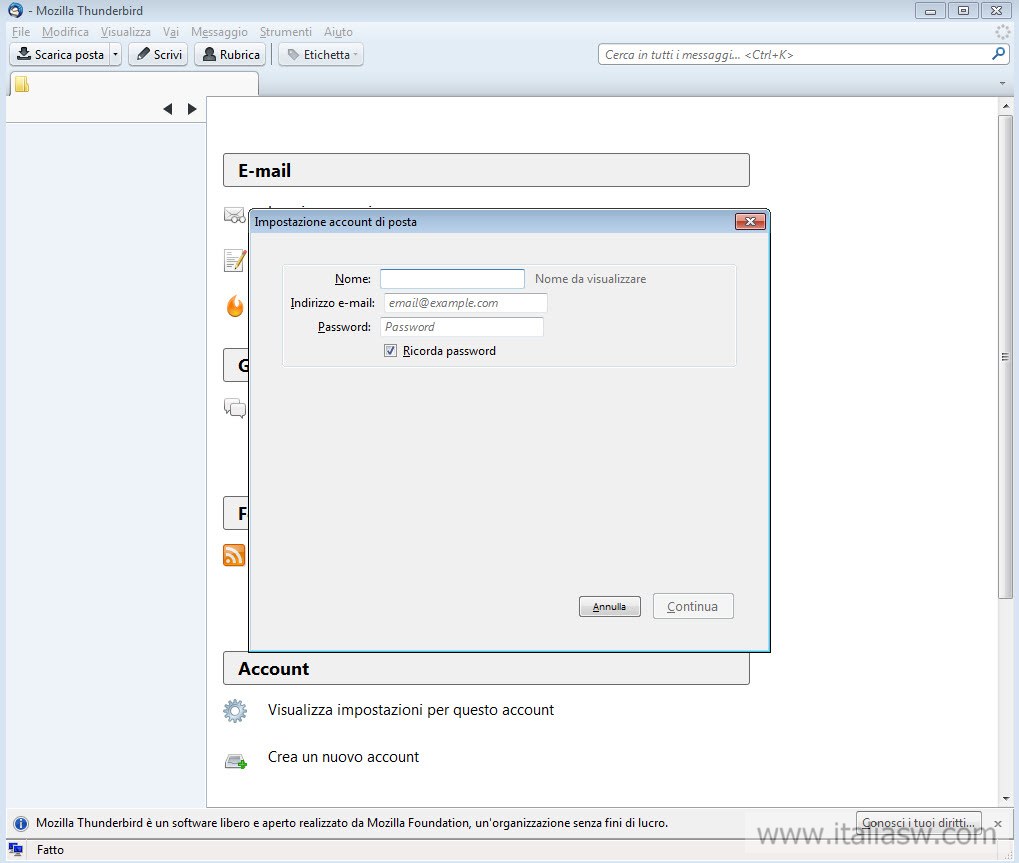
Task: Click the Nome input field
Action: (x=452, y=279)
